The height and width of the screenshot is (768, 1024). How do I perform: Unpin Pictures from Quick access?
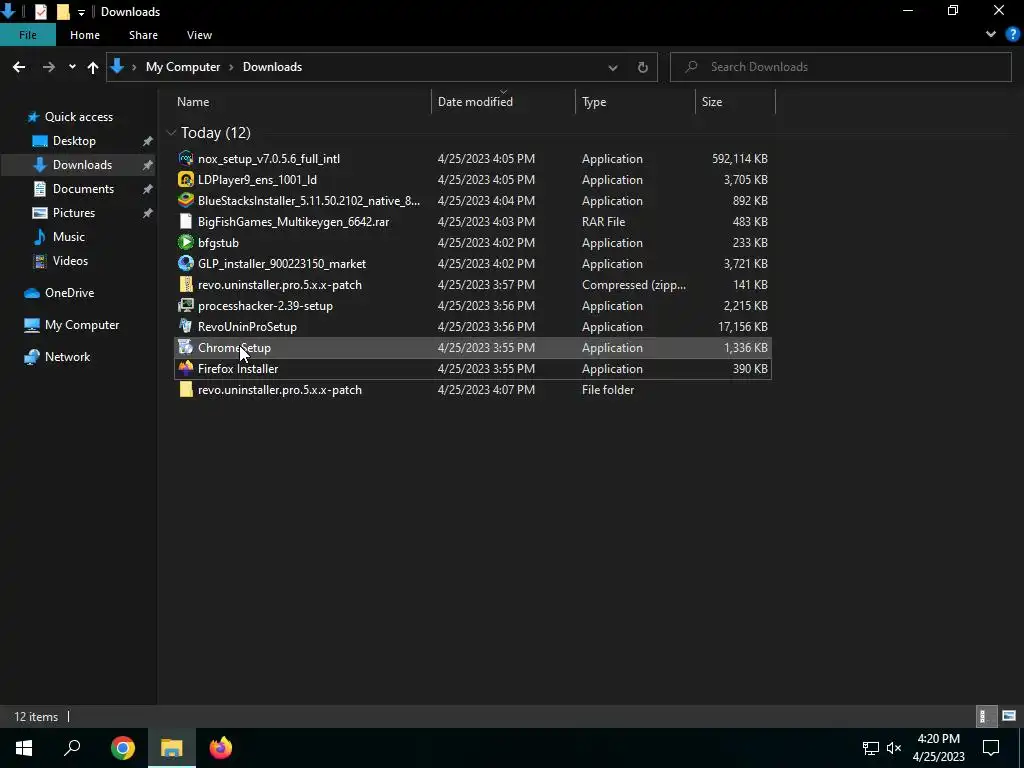click(x=148, y=213)
